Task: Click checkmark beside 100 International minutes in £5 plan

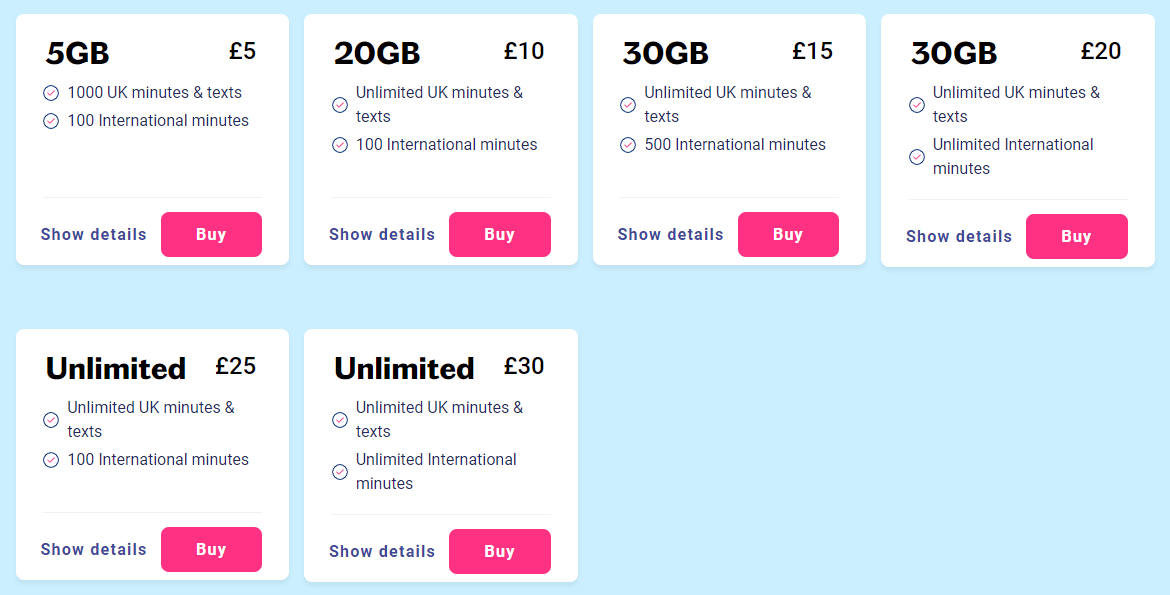Action: [51, 121]
